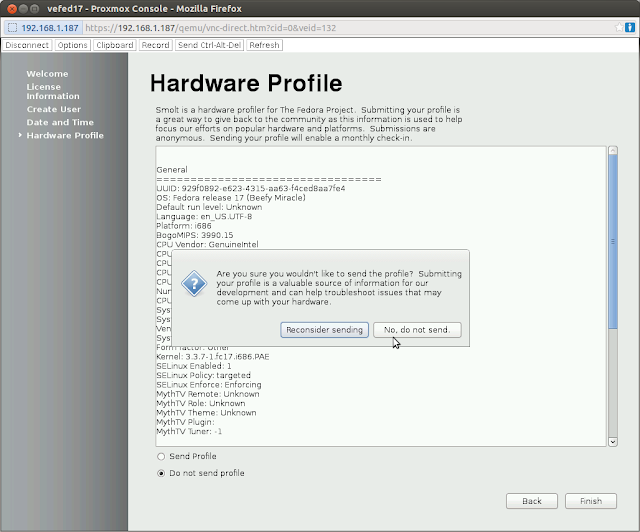This screenshot has height=532, width=640.
Task: Click the UUID line in profile text
Action: 251,188
